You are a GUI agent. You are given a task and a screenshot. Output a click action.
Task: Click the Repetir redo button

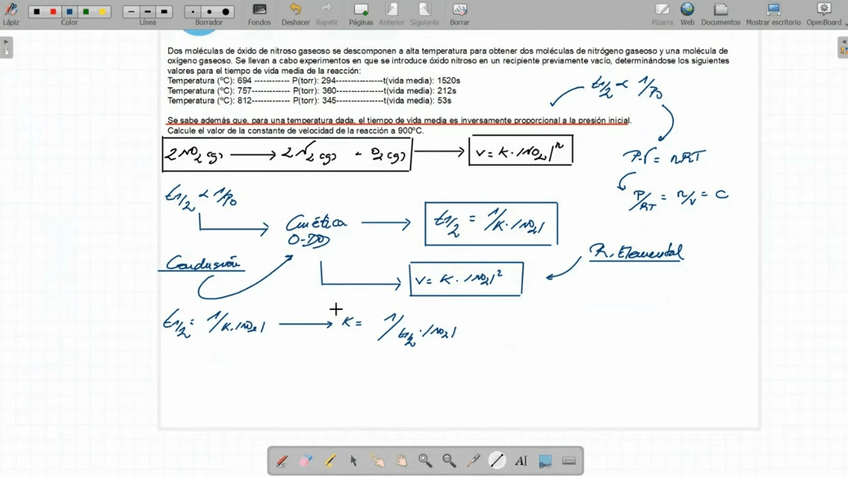[326, 14]
